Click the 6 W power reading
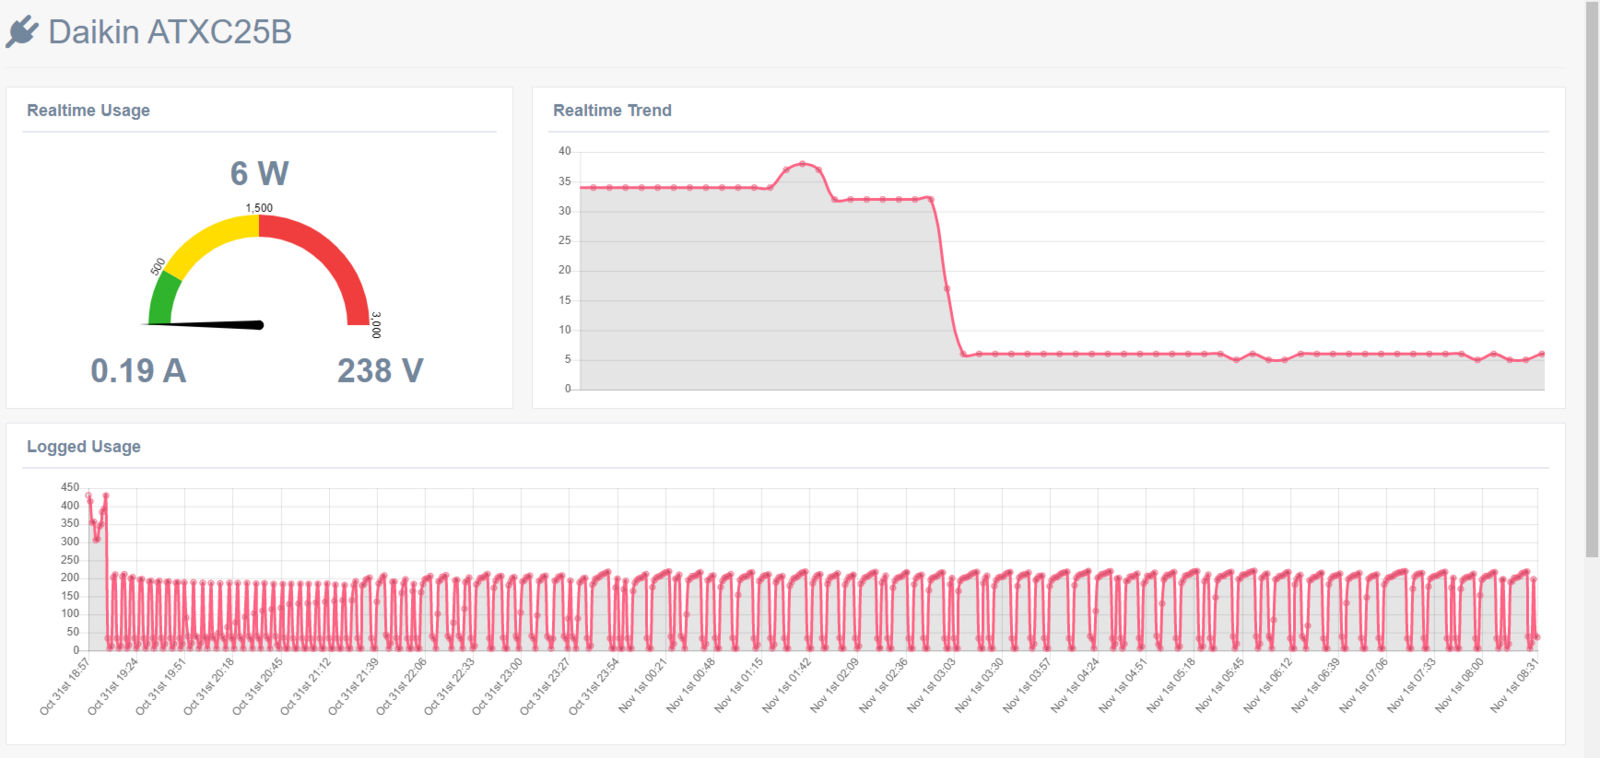 (x=259, y=174)
